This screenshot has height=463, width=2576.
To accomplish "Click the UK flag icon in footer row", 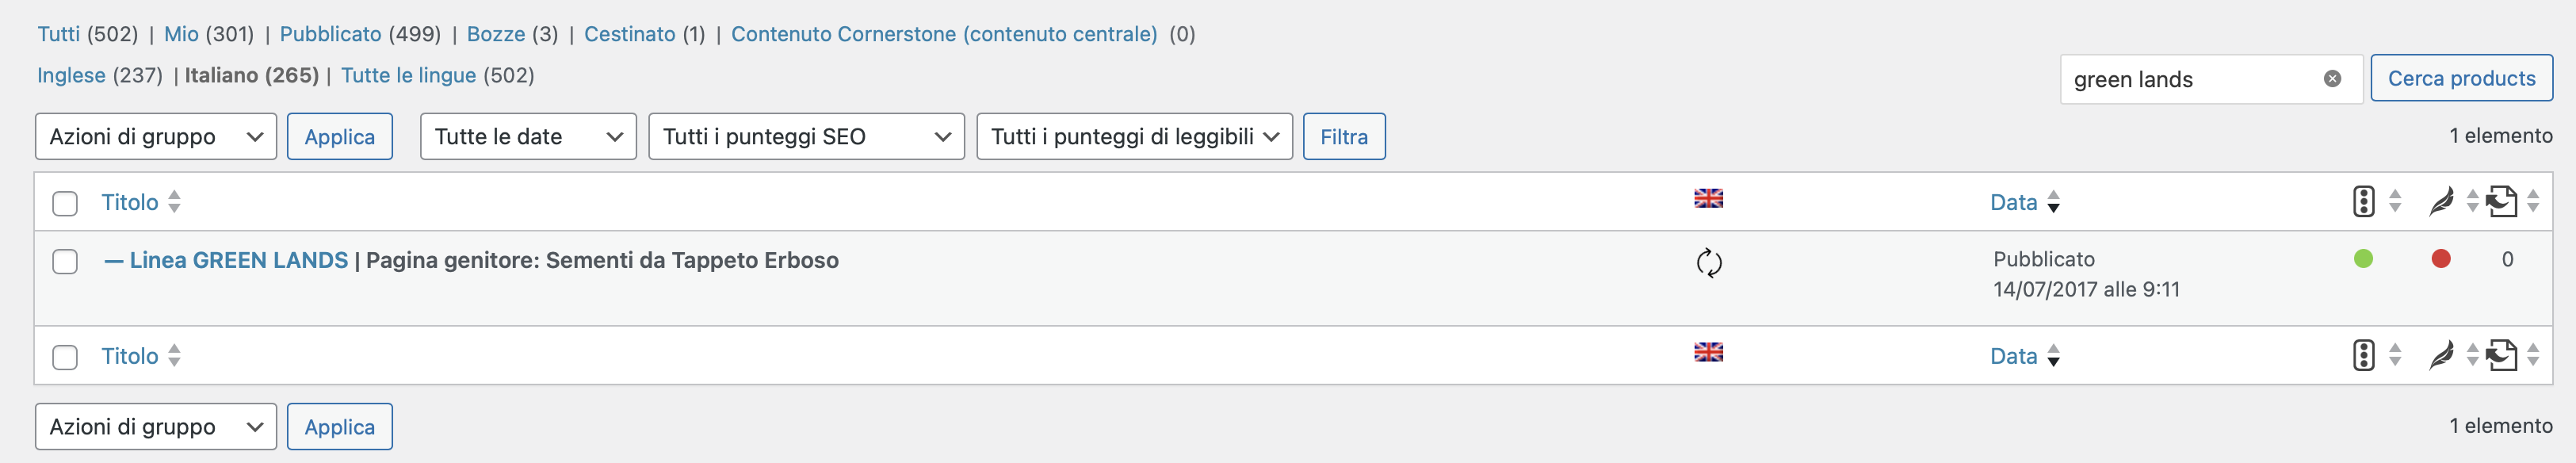I will coord(1708,352).
